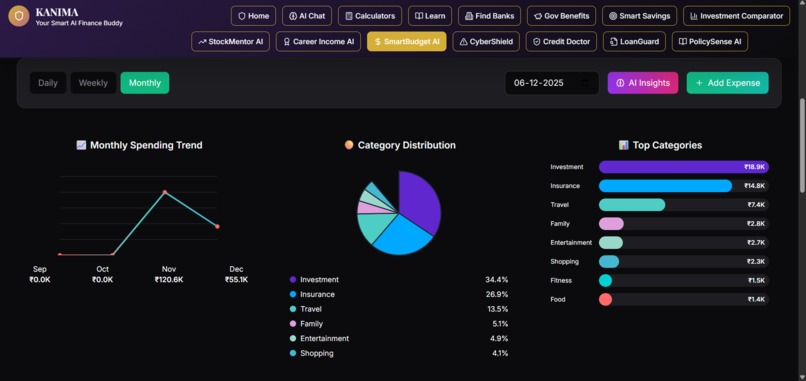Click the bar-chart icon beside Top Categories
Screen dimensions: 806x381
[624, 145]
